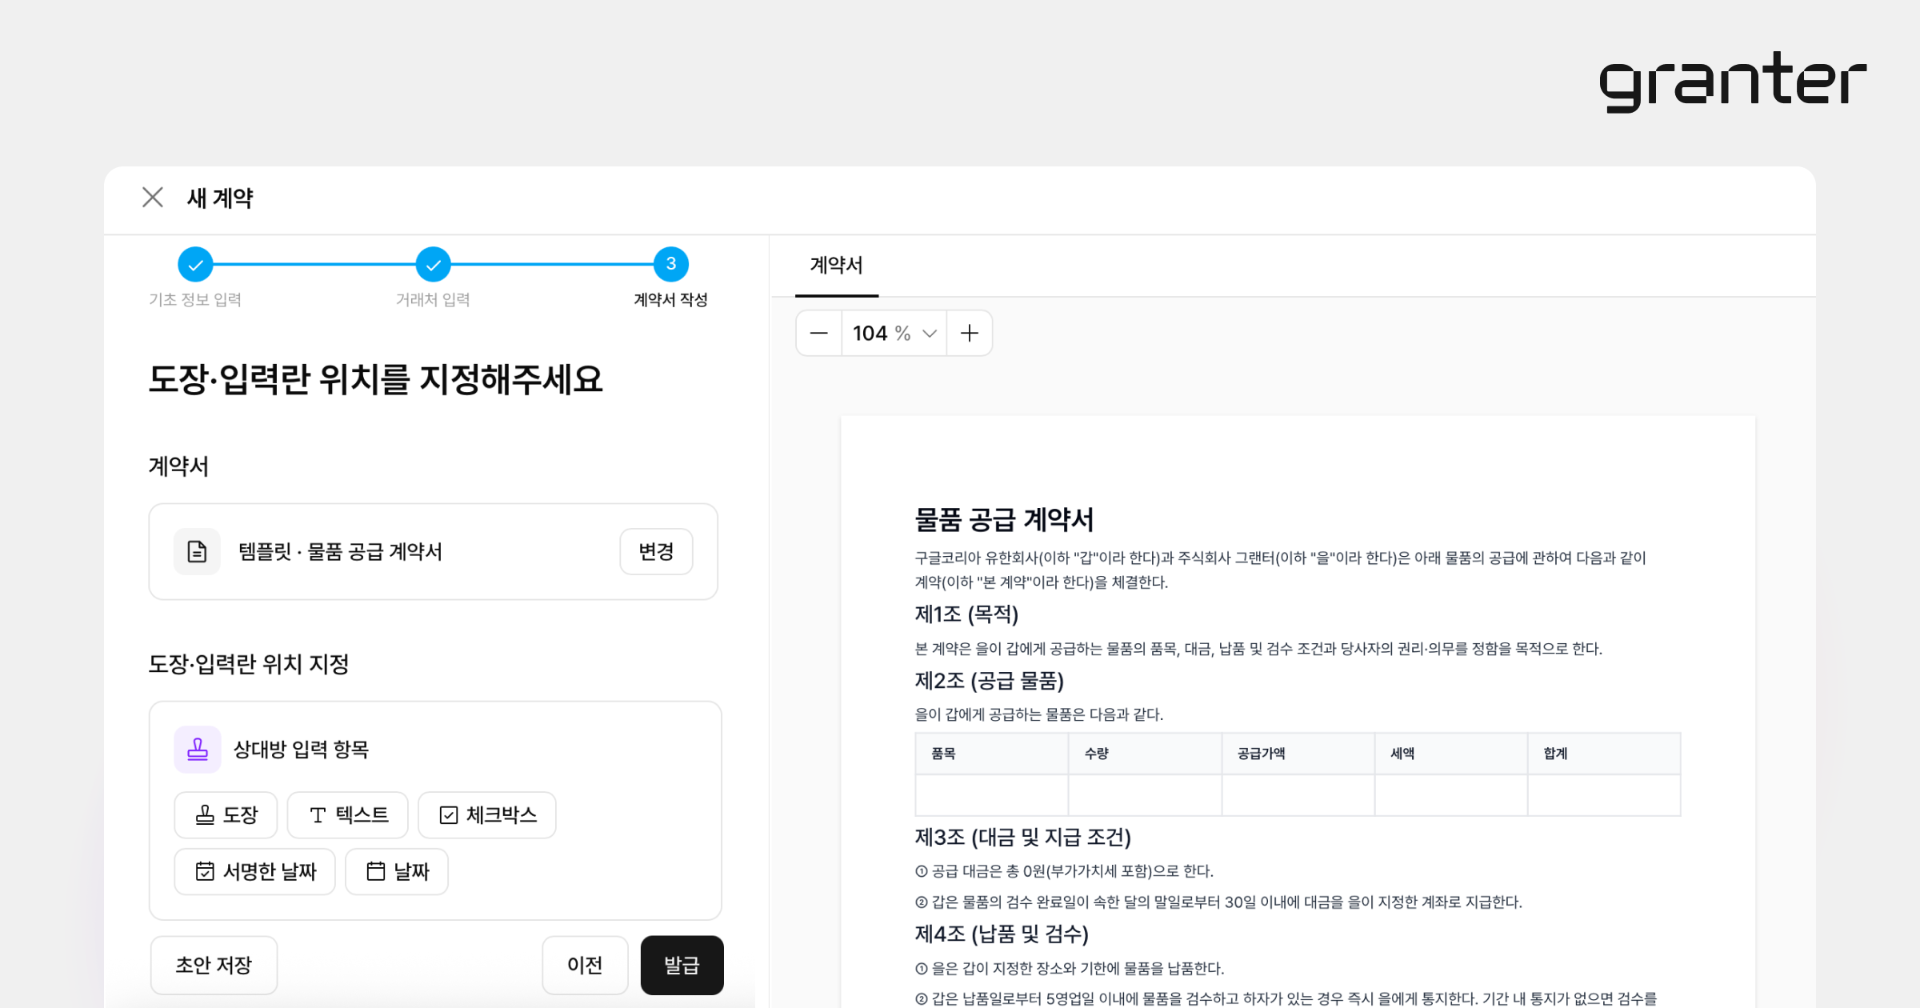The width and height of the screenshot is (1920, 1008).
Task: Click the 거래처 입력 step label
Action: (x=433, y=300)
